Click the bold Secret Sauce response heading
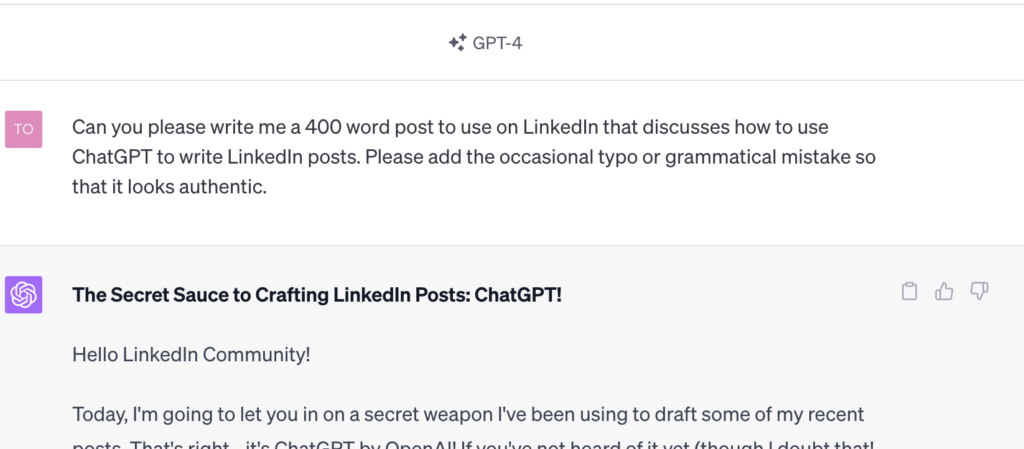The image size is (1024, 449). (317, 295)
